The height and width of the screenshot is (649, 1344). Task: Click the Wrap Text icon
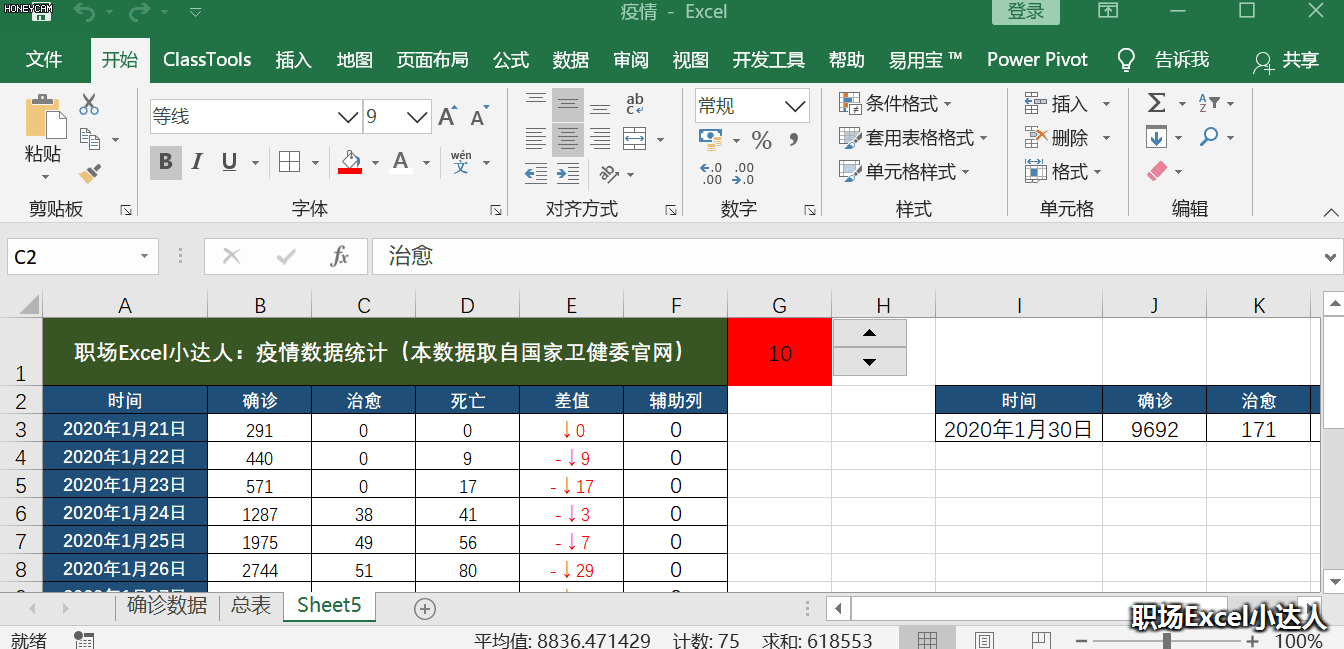635,104
